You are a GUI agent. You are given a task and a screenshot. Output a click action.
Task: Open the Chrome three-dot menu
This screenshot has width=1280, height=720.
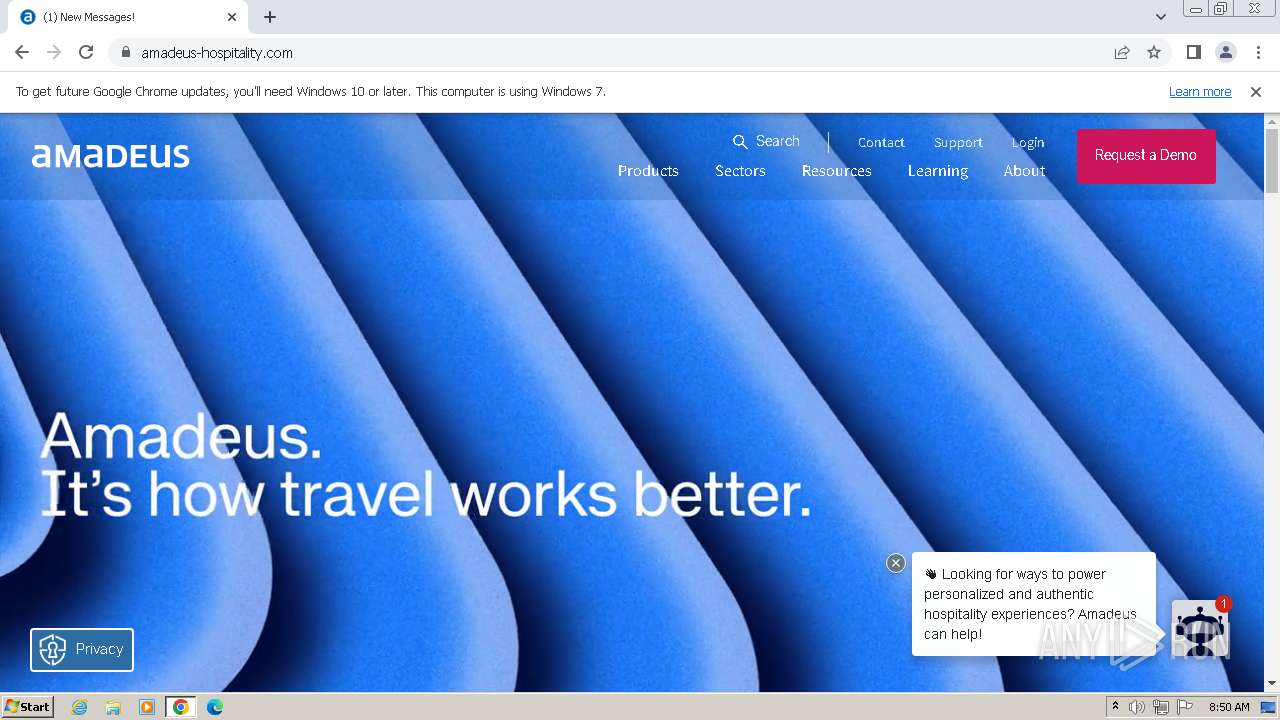click(1258, 52)
